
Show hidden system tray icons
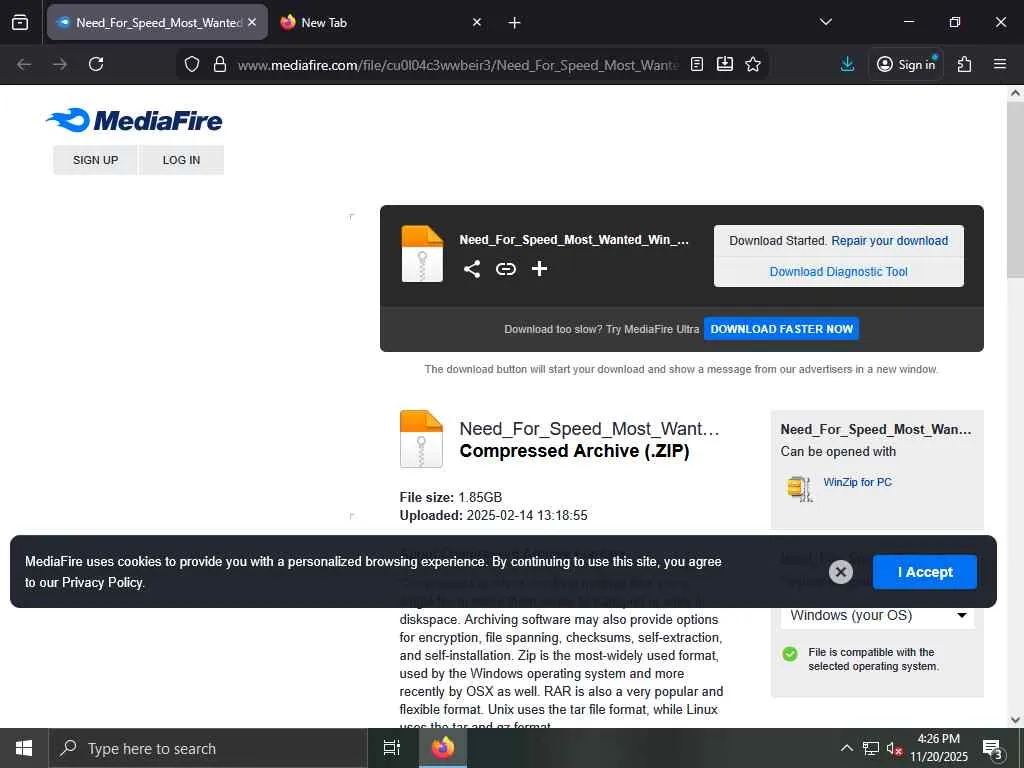(x=846, y=748)
